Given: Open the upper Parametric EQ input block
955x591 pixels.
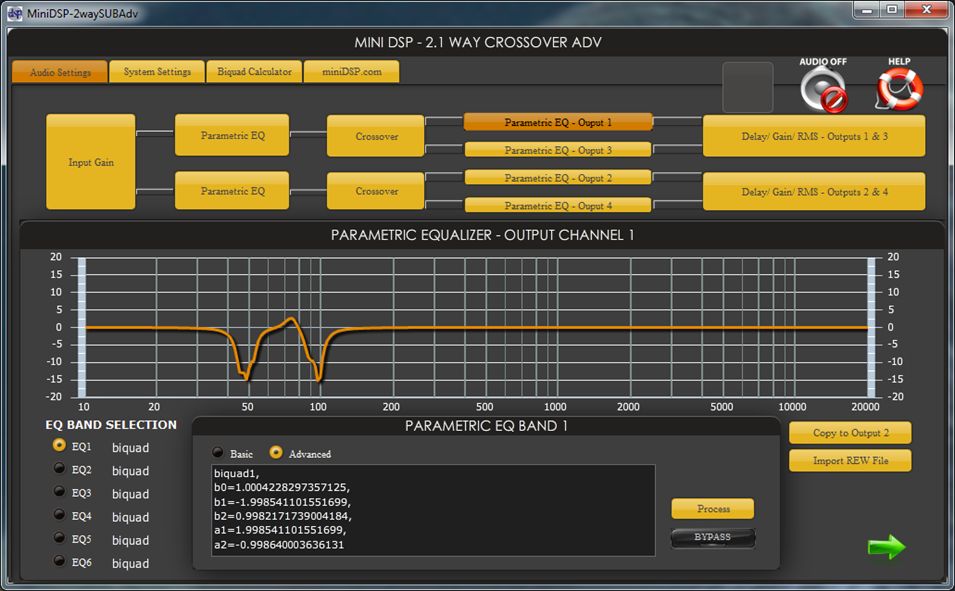Looking at the screenshot, I should coord(232,135).
